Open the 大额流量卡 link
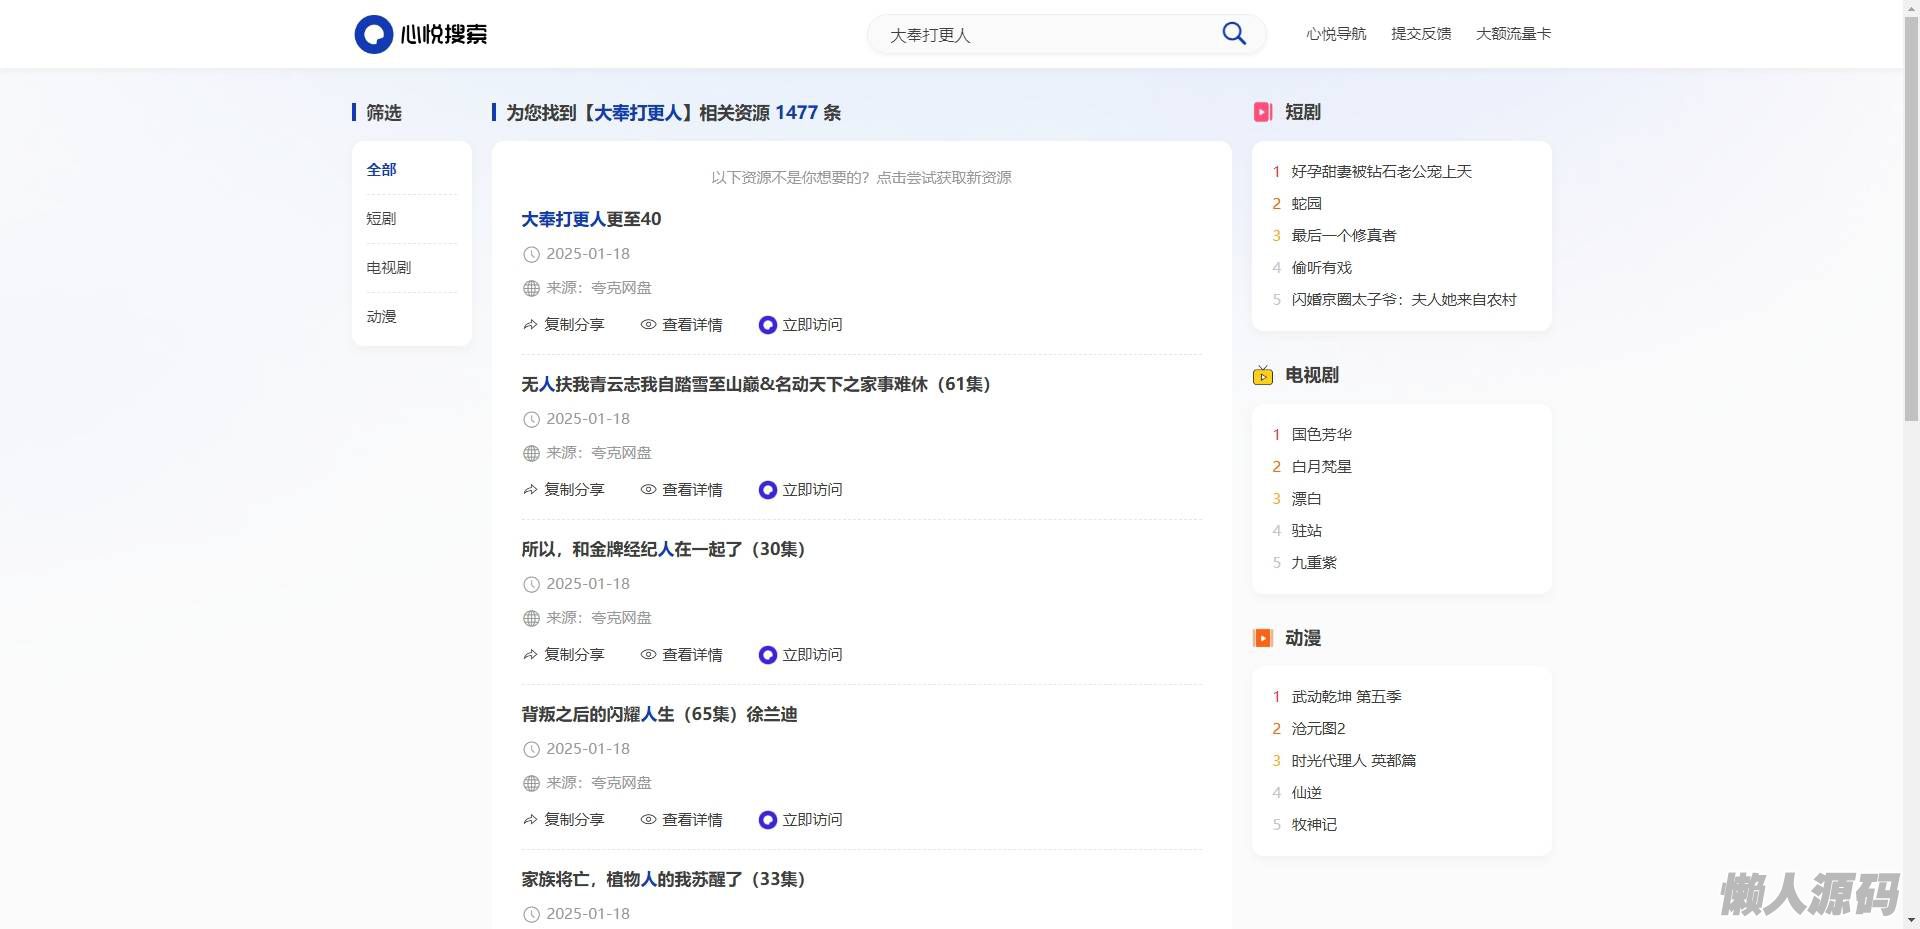Screen dimensions: 1920x929 (x=1513, y=34)
